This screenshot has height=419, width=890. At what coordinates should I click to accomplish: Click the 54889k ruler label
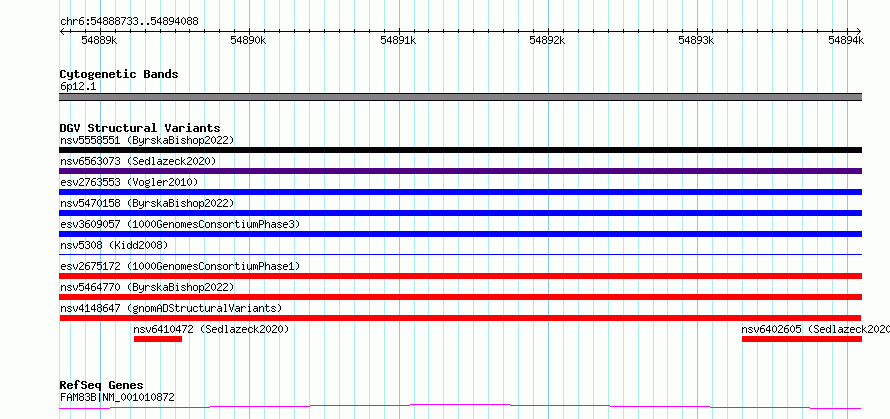[x=99, y=40]
